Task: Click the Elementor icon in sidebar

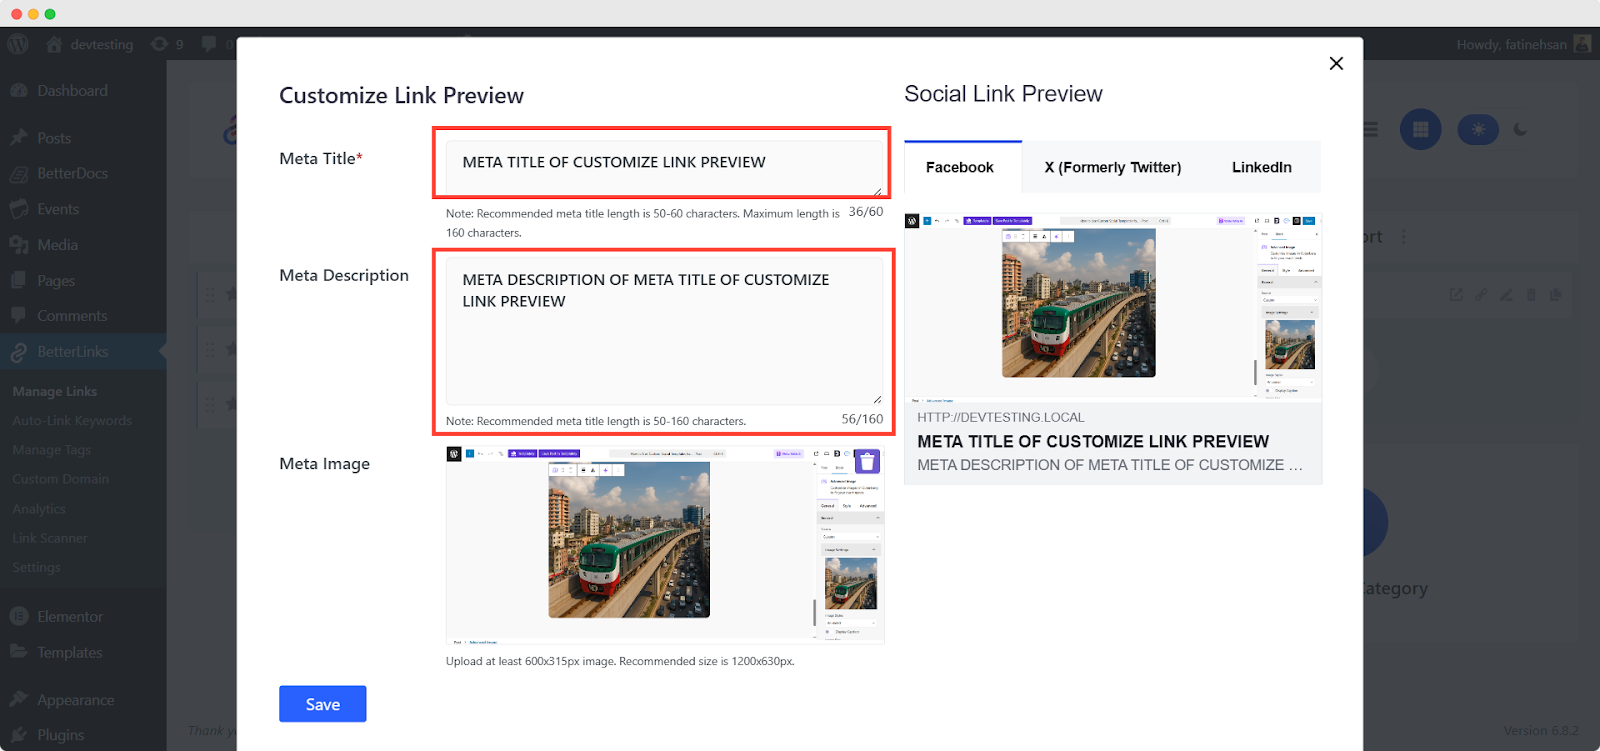Action: [19, 617]
